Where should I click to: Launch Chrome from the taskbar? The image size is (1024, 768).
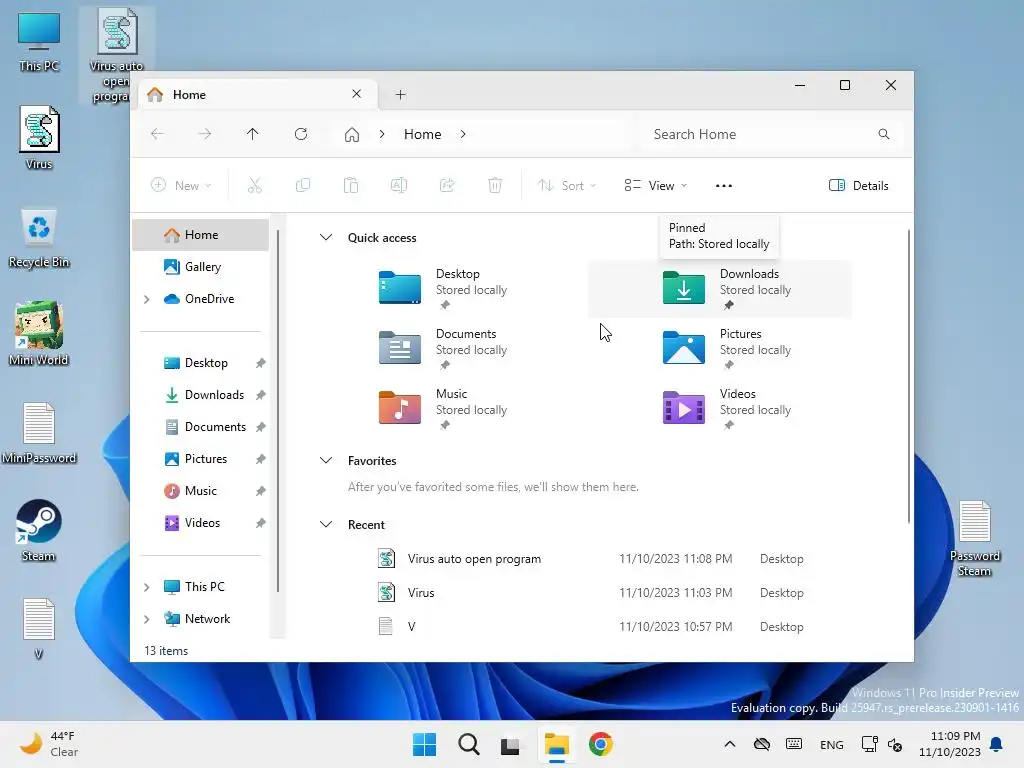[x=601, y=744]
